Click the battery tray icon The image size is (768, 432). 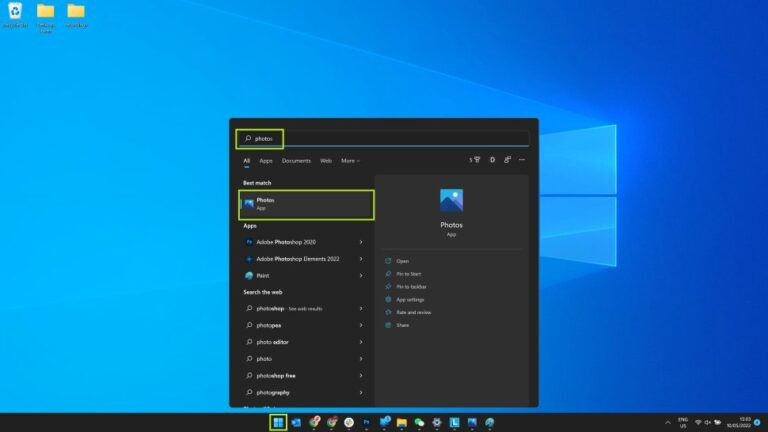coord(718,422)
